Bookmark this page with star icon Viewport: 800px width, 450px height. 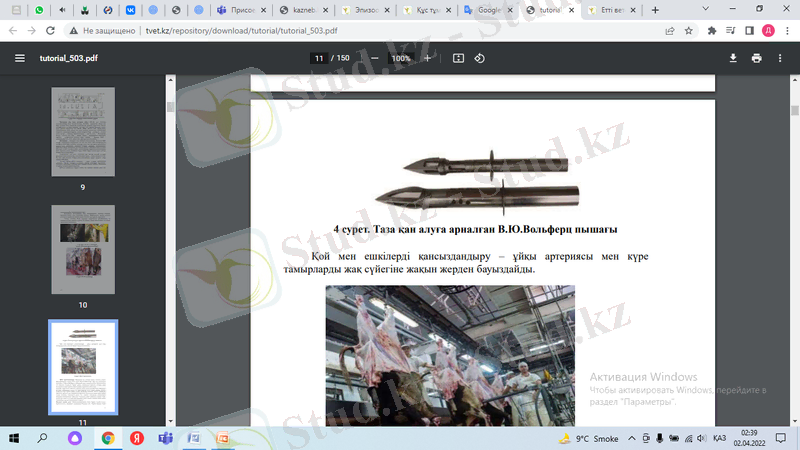690,31
